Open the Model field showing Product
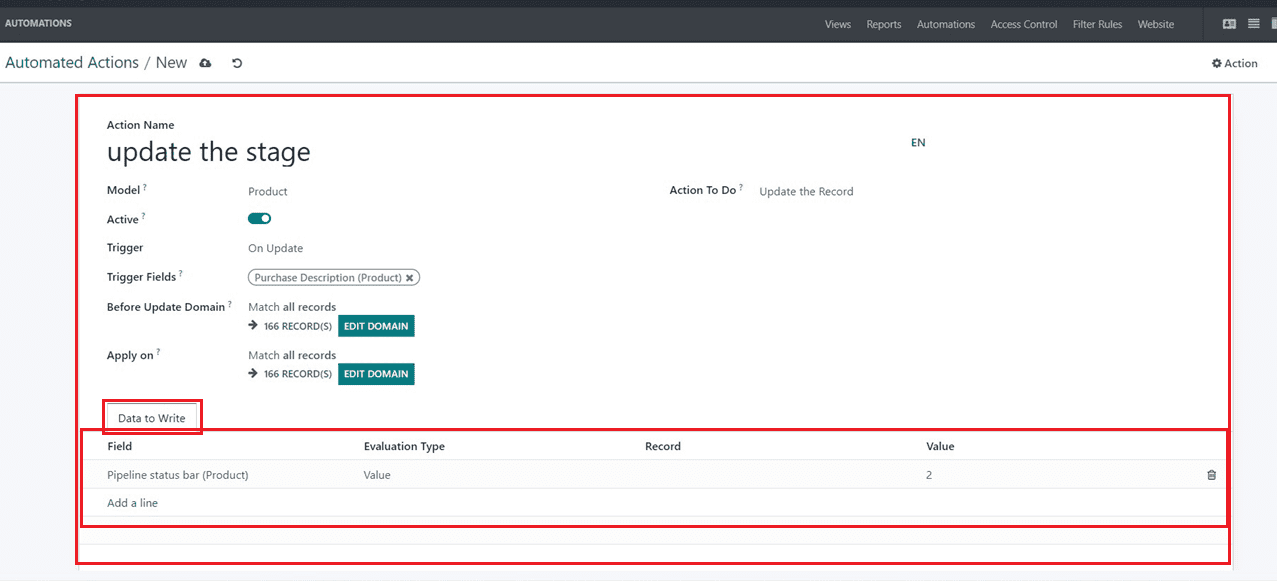The width and height of the screenshot is (1277, 581). point(268,192)
